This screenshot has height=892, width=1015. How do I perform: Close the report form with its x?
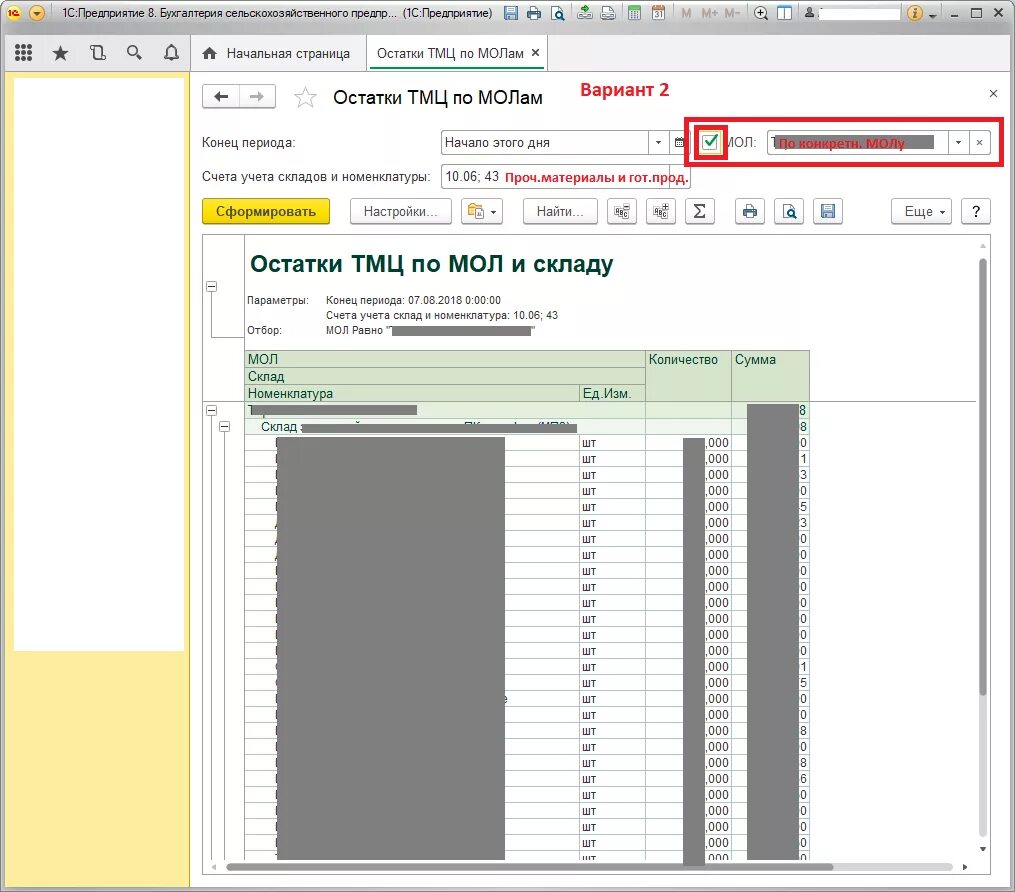pos(993,94)
